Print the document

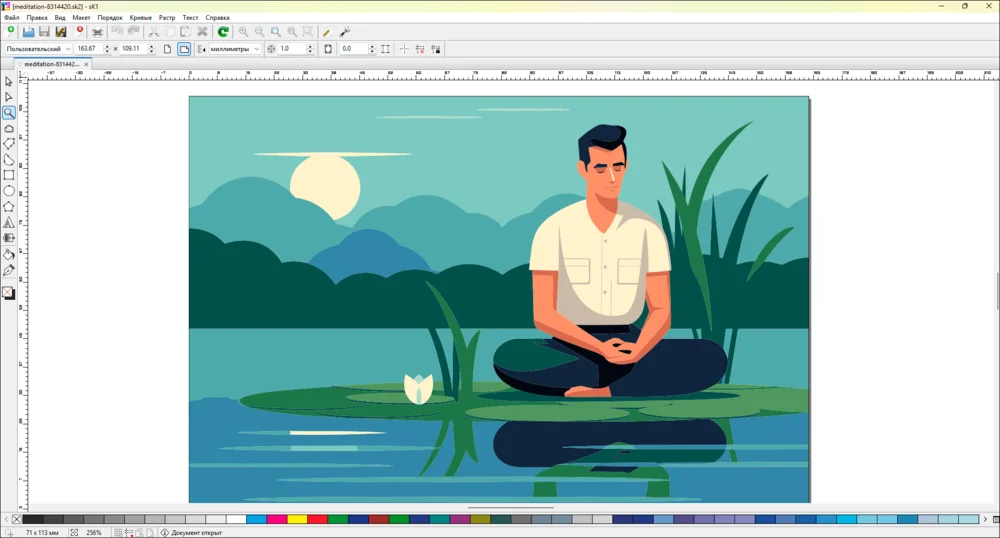click(x=98, y=31)
